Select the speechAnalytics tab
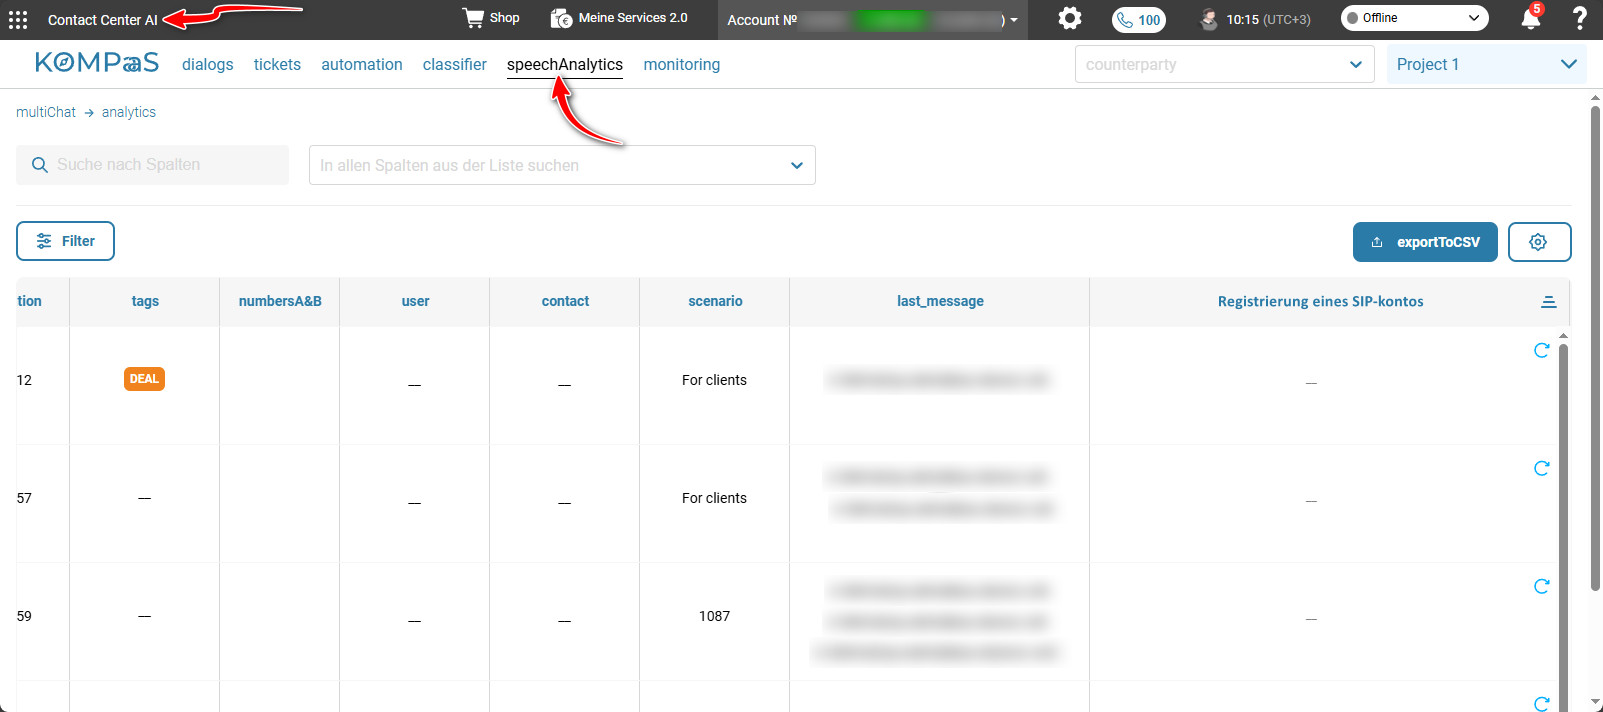Screen dimensions: 1603x712 coord(565,64)
